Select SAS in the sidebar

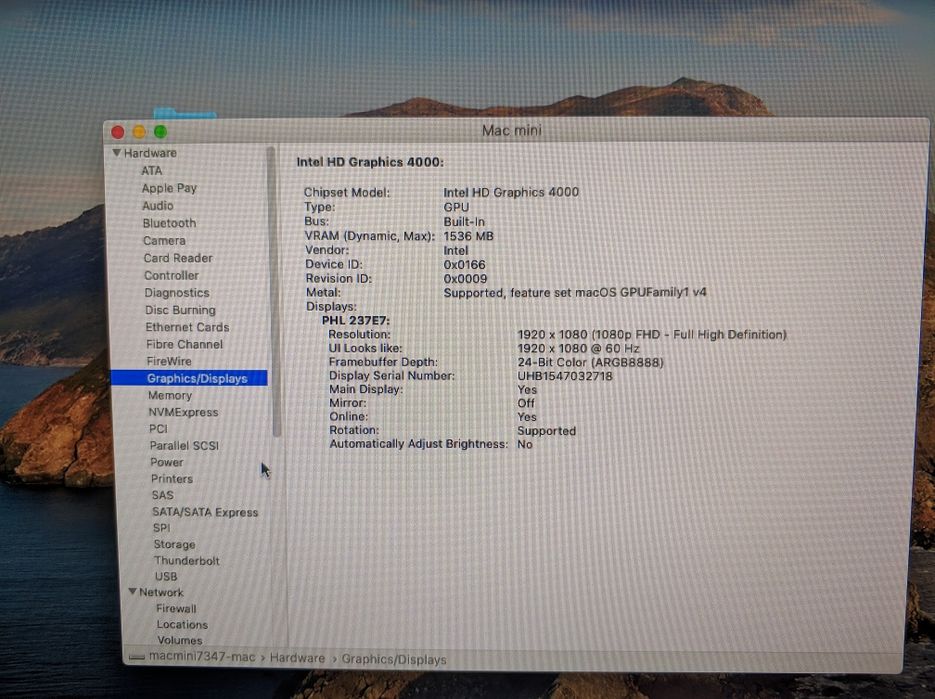163,495
